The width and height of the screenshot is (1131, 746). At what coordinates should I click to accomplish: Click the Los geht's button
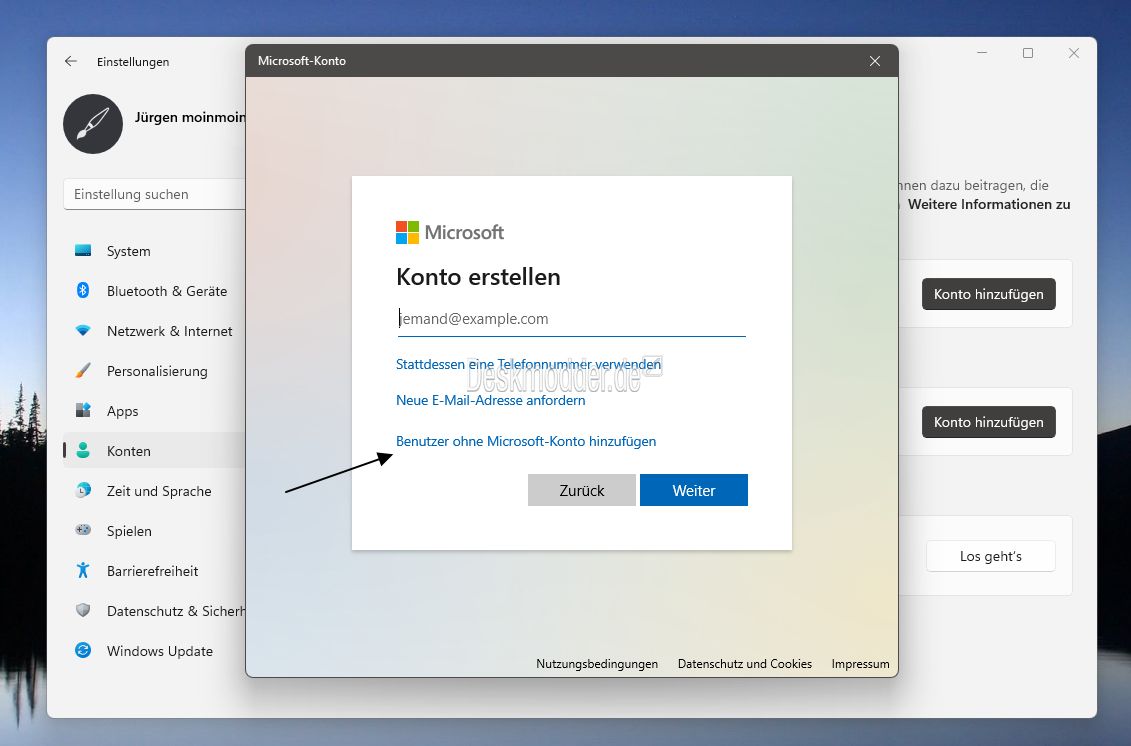click(990, 556)
